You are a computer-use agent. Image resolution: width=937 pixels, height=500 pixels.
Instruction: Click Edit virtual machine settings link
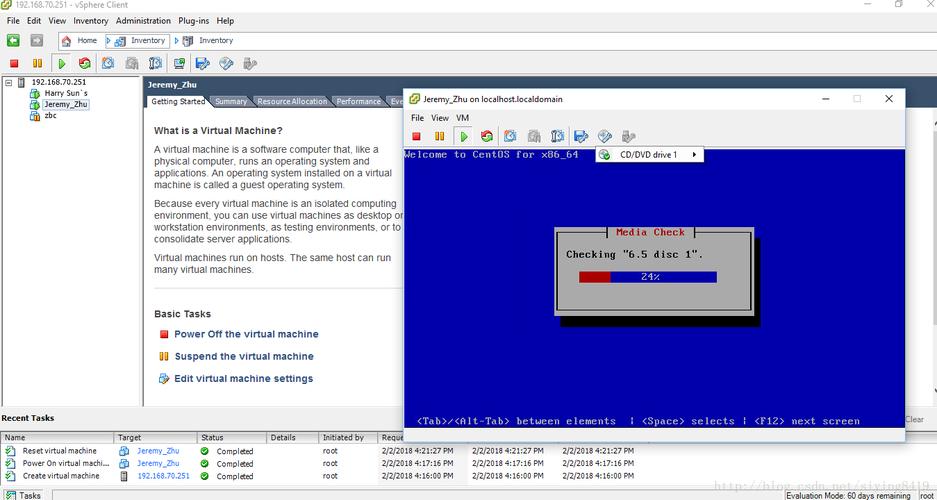[243, 378]
